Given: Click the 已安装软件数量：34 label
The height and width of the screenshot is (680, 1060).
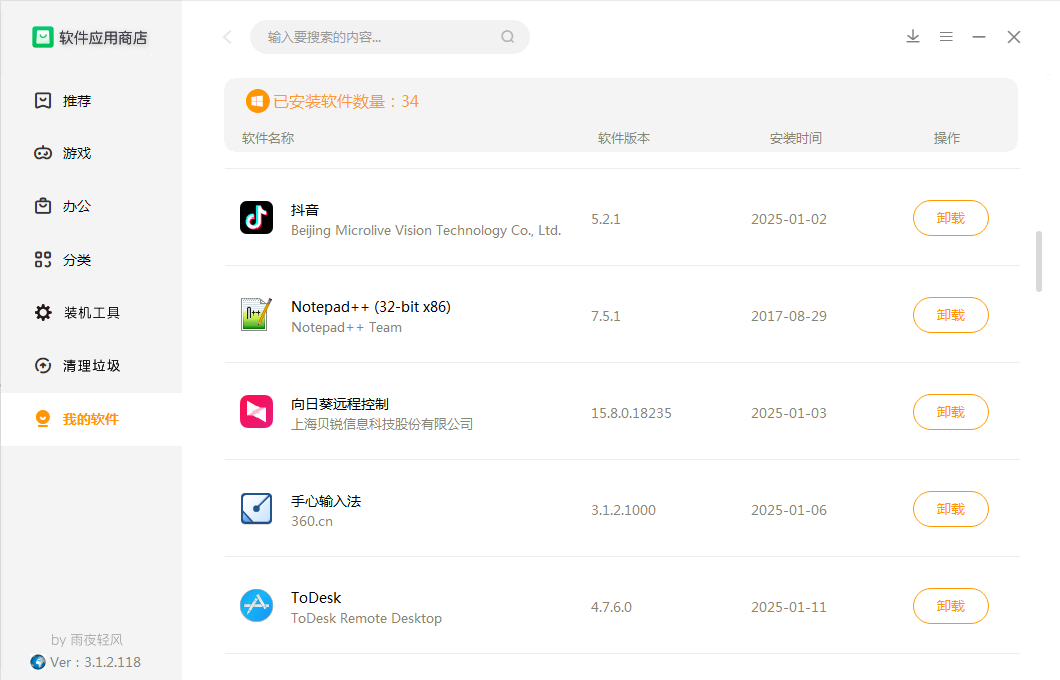Looking at the screenshot, I should pyautogui.click(x=345, y=101).
